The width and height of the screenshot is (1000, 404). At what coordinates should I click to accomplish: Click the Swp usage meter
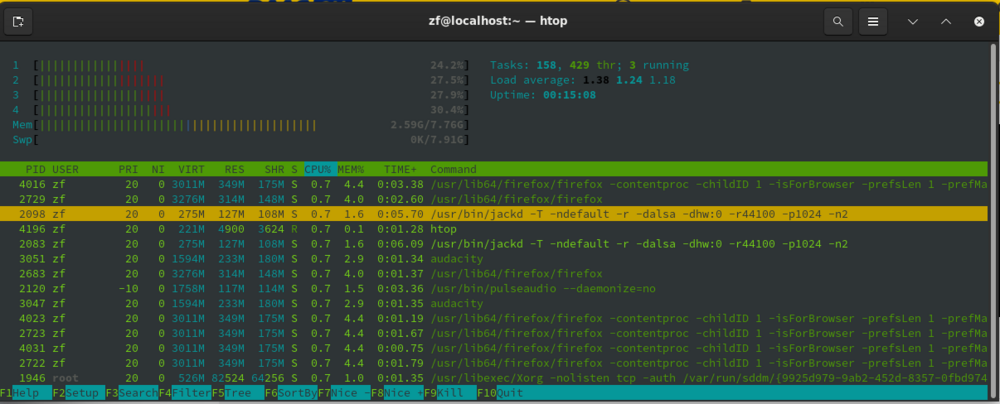242,140
